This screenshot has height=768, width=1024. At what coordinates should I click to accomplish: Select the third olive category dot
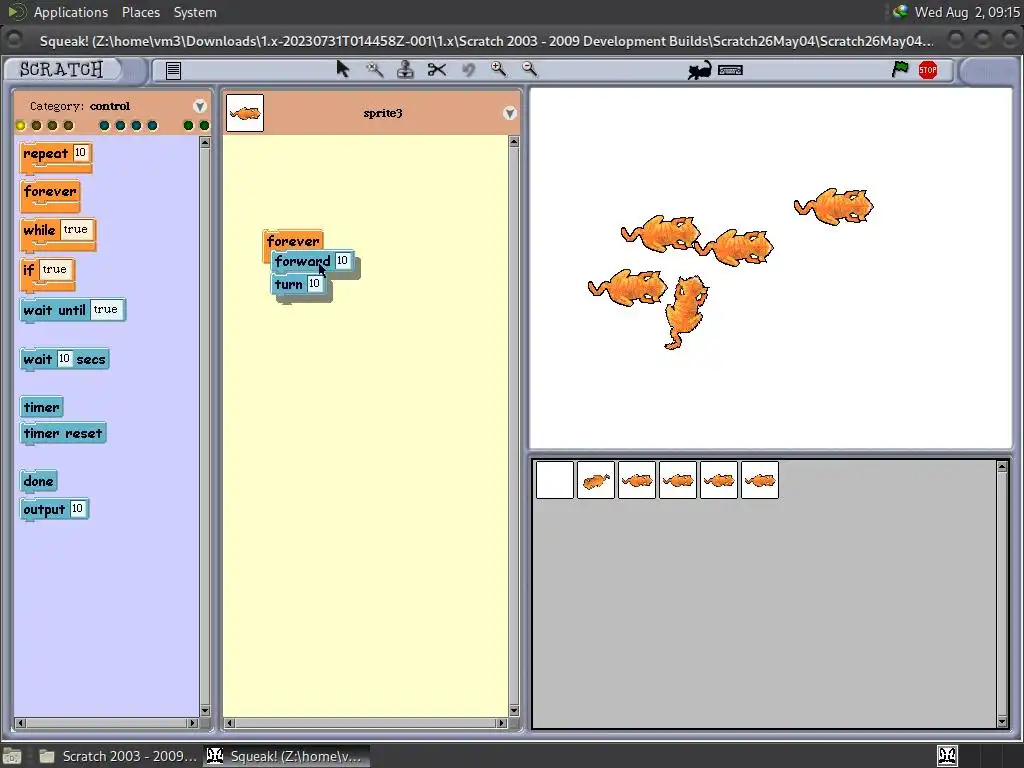(52, 125)
